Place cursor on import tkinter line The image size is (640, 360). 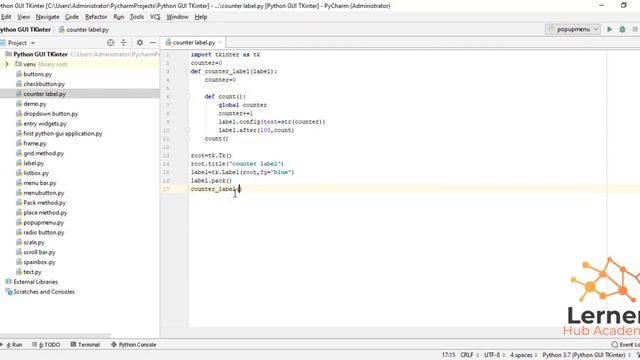225,54
